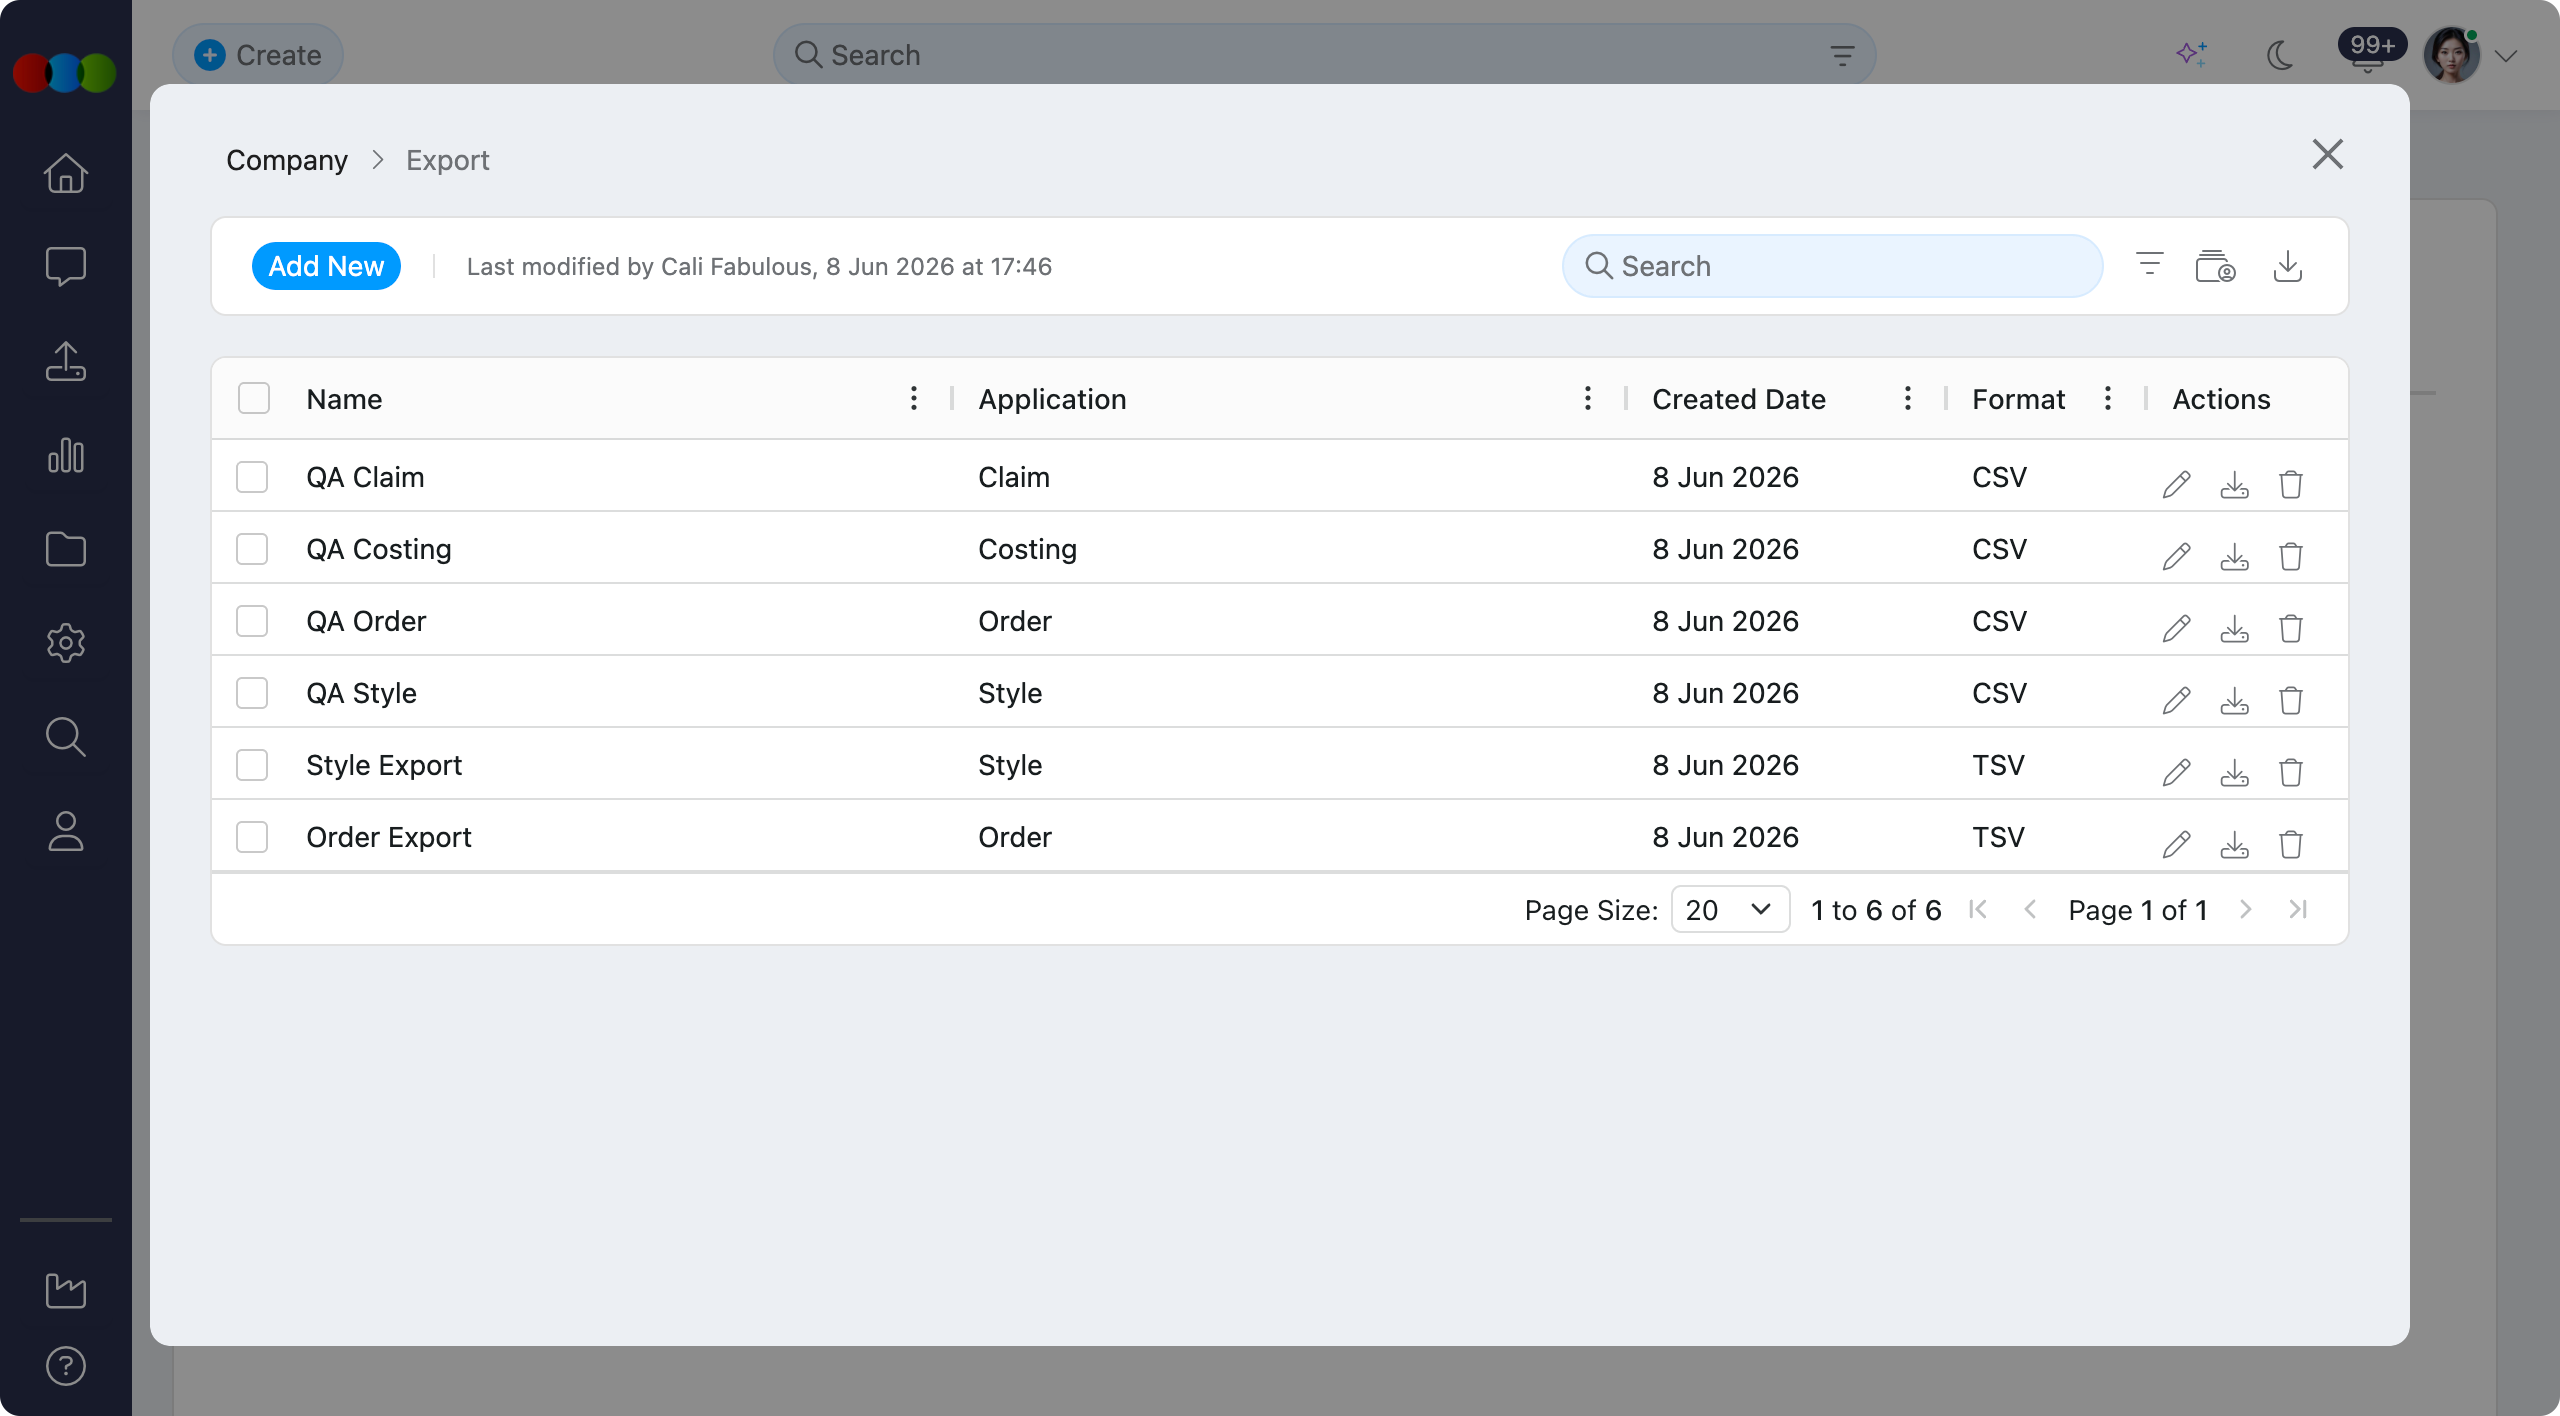Edit the QA Order export
Viewport: 2560px width, 1416px height.
coord(2177,629)
